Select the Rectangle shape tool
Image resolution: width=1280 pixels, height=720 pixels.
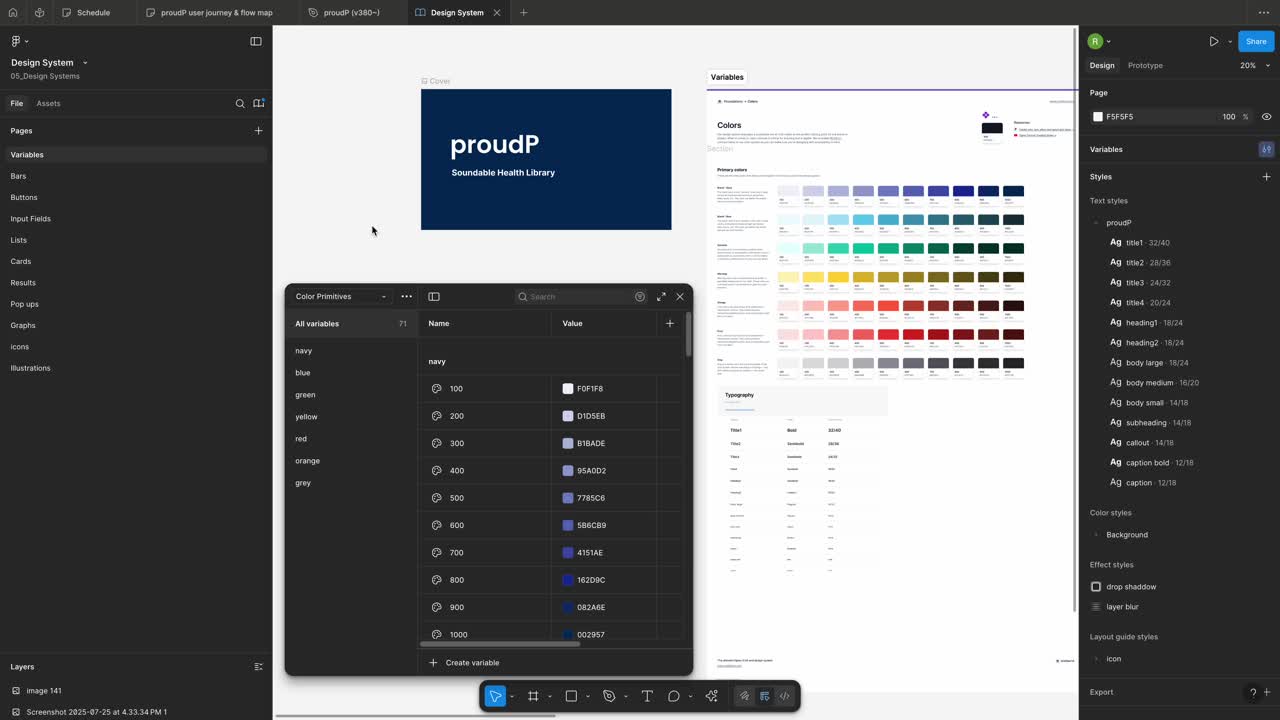[571, 696]
